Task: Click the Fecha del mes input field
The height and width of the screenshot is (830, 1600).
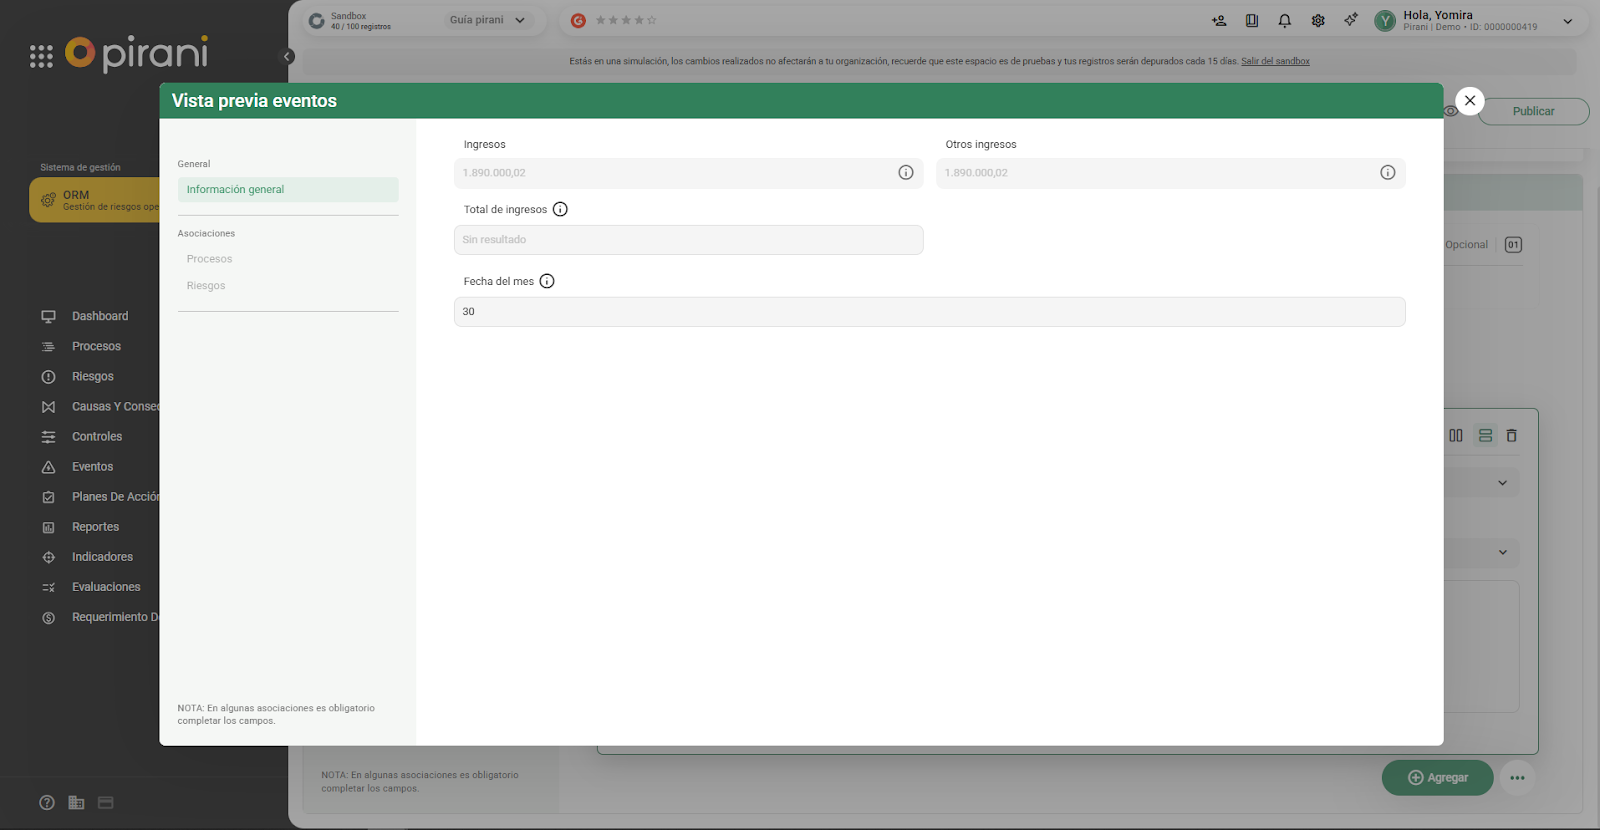Action: point(929,312)
